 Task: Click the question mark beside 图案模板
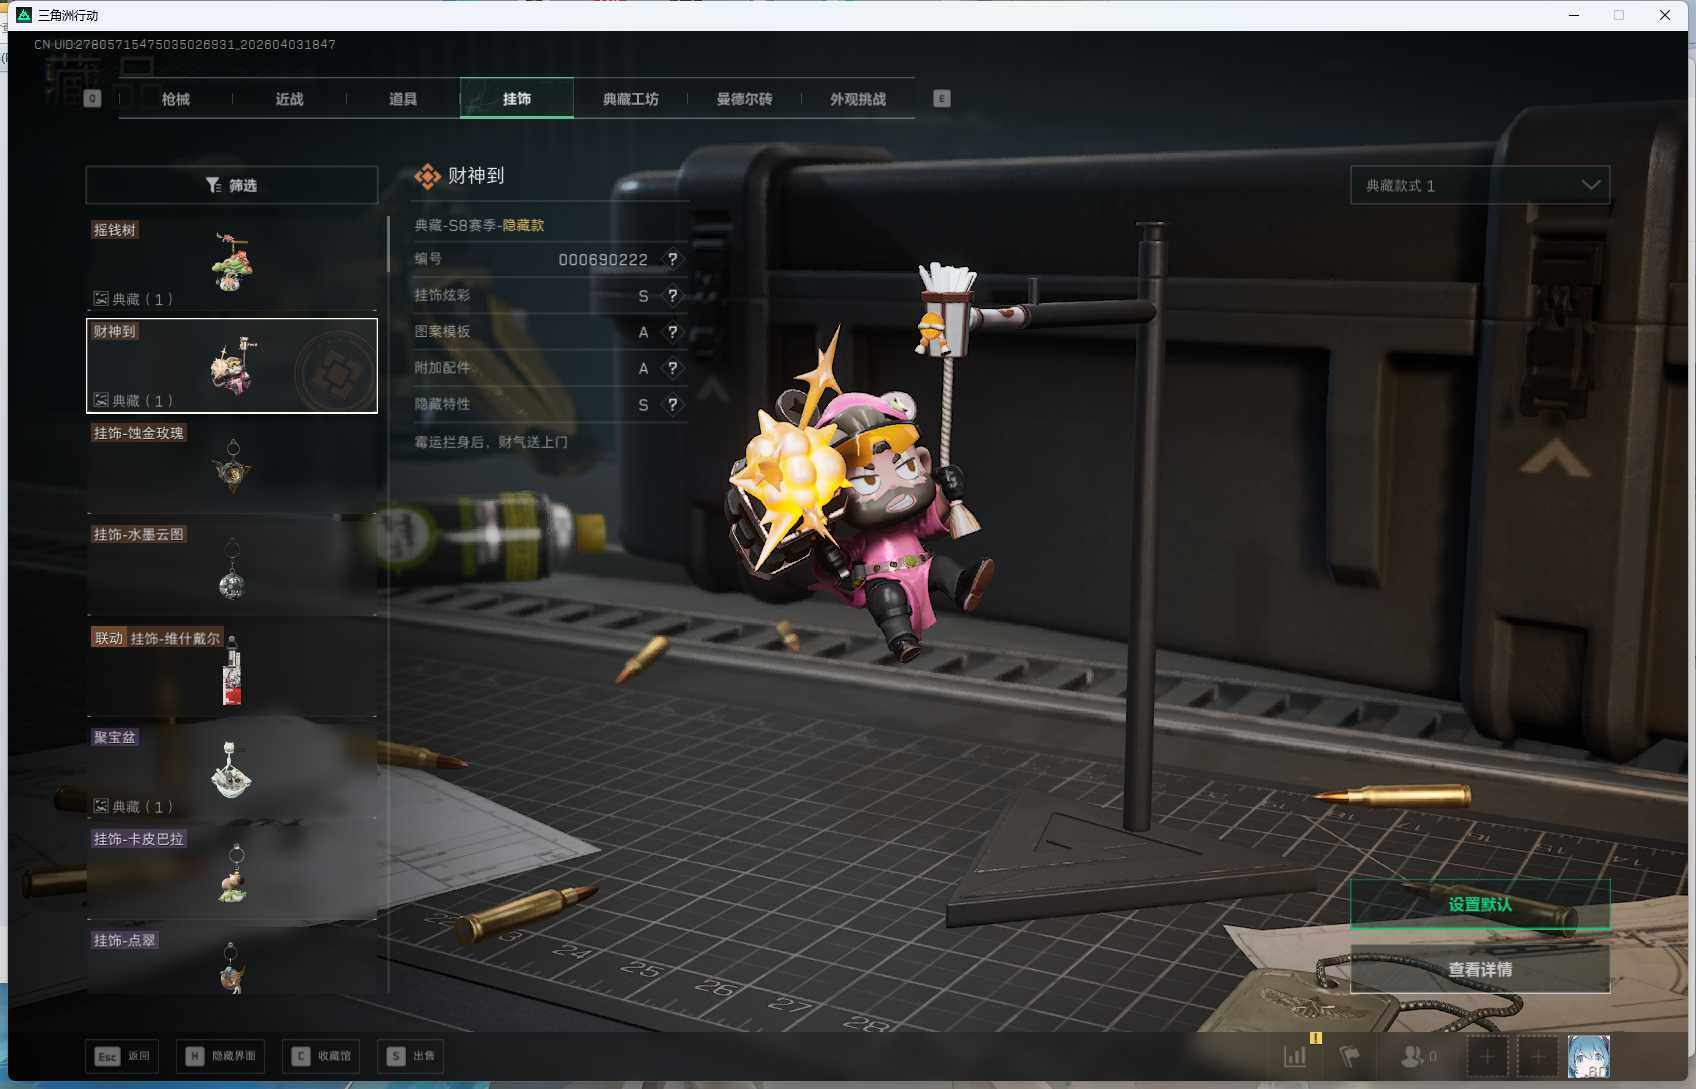pyautogui.click(x=673, y=332)
